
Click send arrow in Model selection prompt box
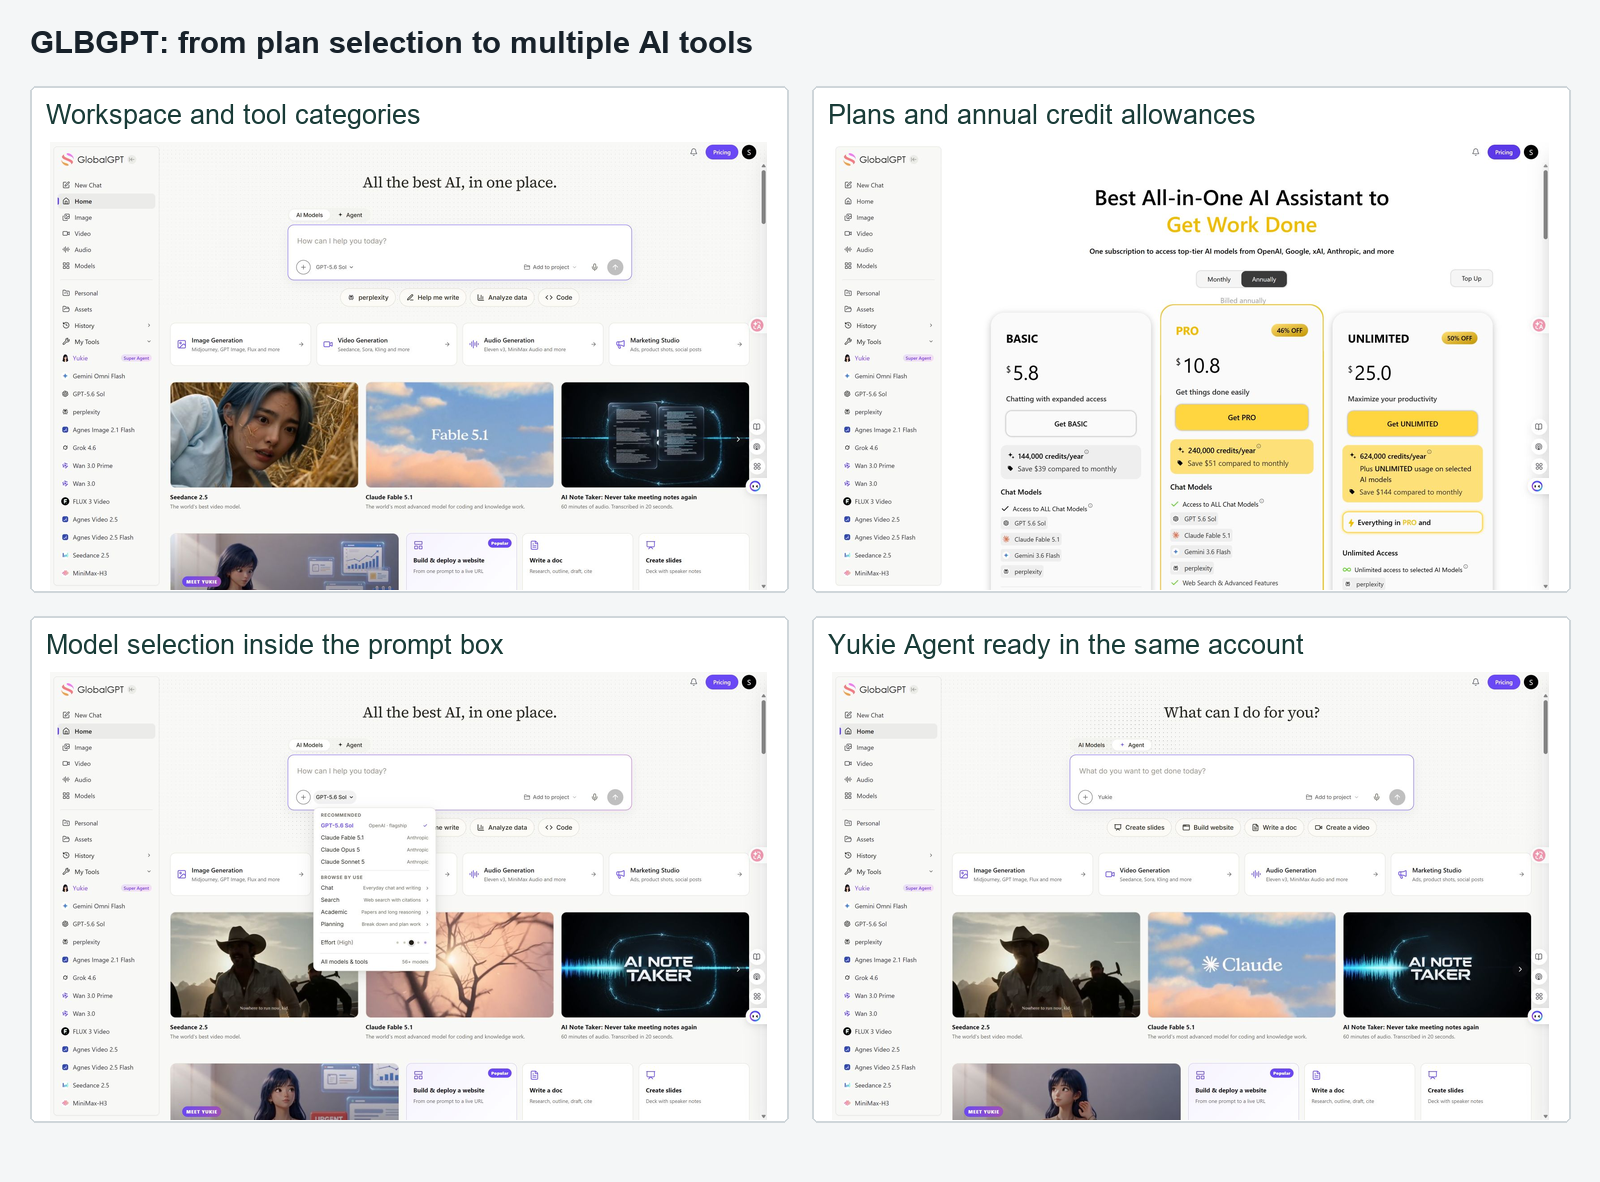(615, 797)
